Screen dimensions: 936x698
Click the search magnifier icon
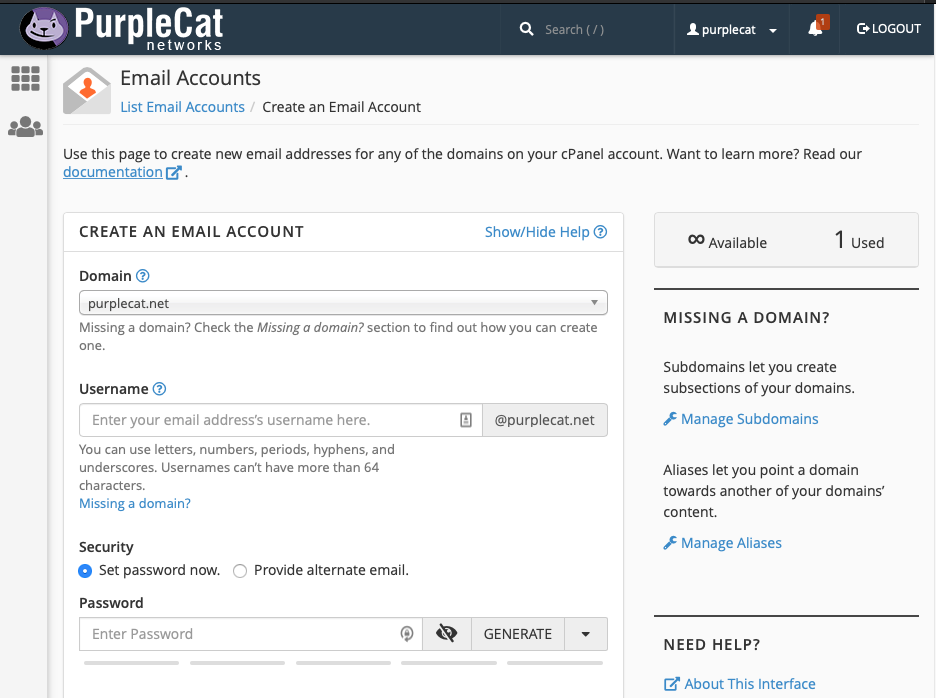(527, 29)
